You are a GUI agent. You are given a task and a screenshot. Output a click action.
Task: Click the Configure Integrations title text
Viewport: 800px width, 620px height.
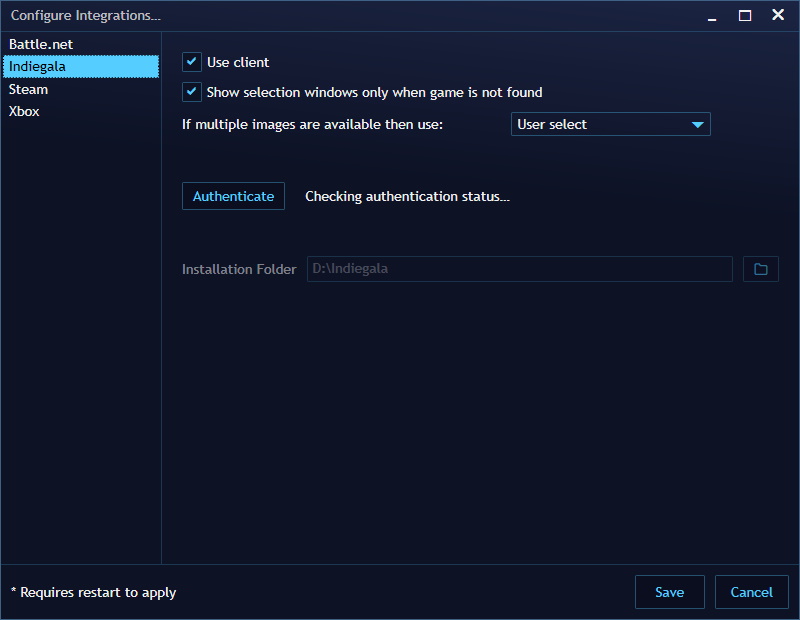[86, 15]
